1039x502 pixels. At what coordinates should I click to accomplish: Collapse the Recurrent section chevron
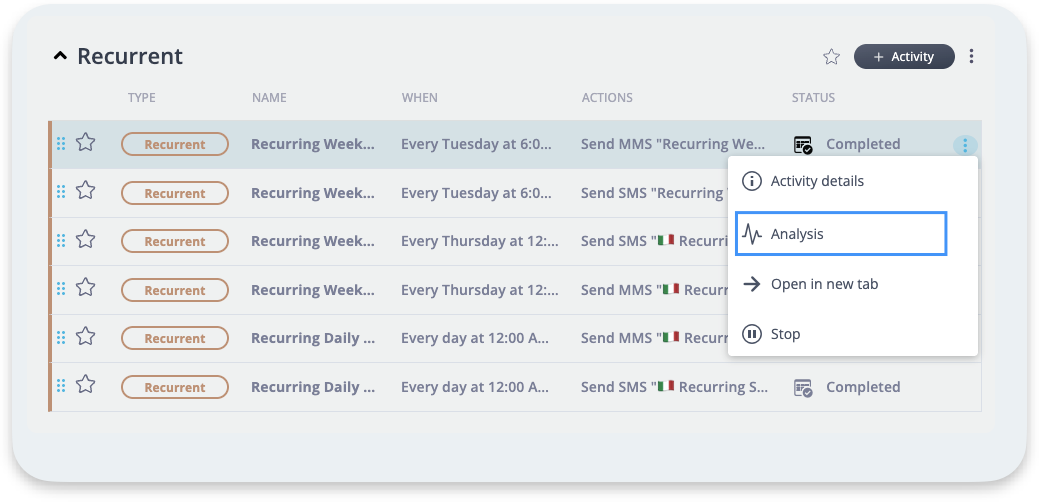coord(60,57)
